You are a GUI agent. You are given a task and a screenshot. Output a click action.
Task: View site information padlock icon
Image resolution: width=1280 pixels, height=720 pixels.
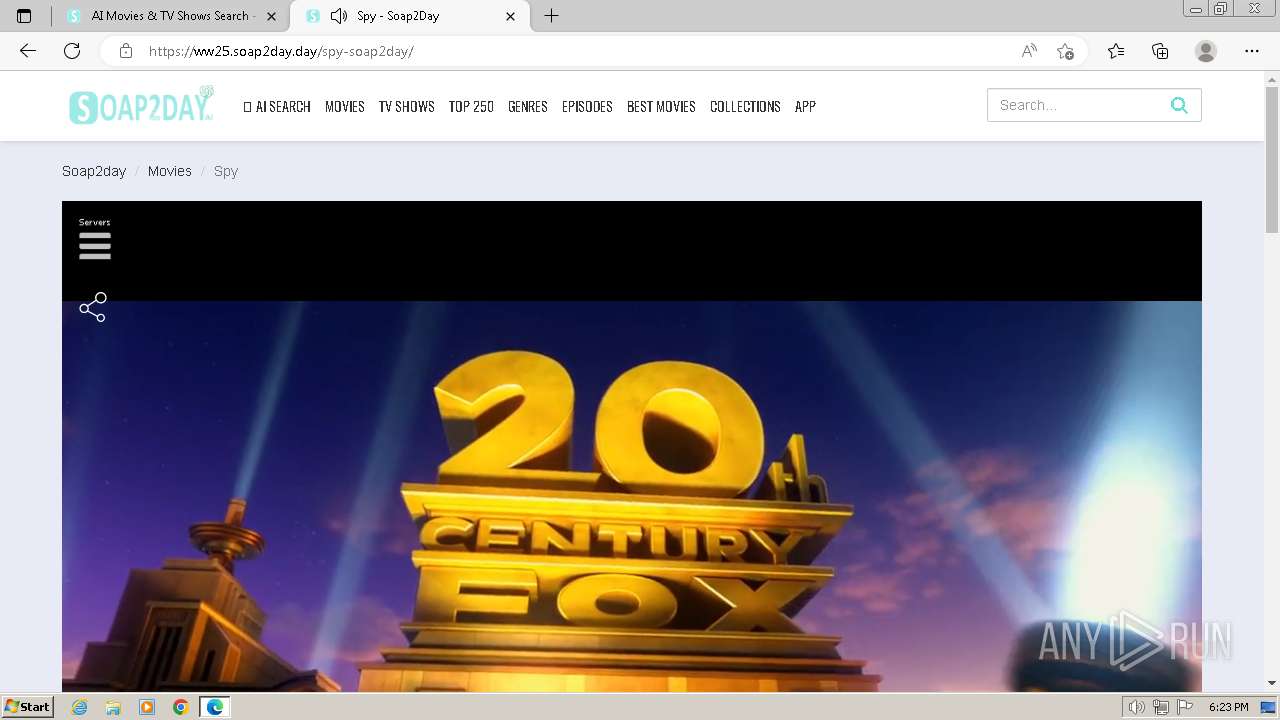coord(126,51)
